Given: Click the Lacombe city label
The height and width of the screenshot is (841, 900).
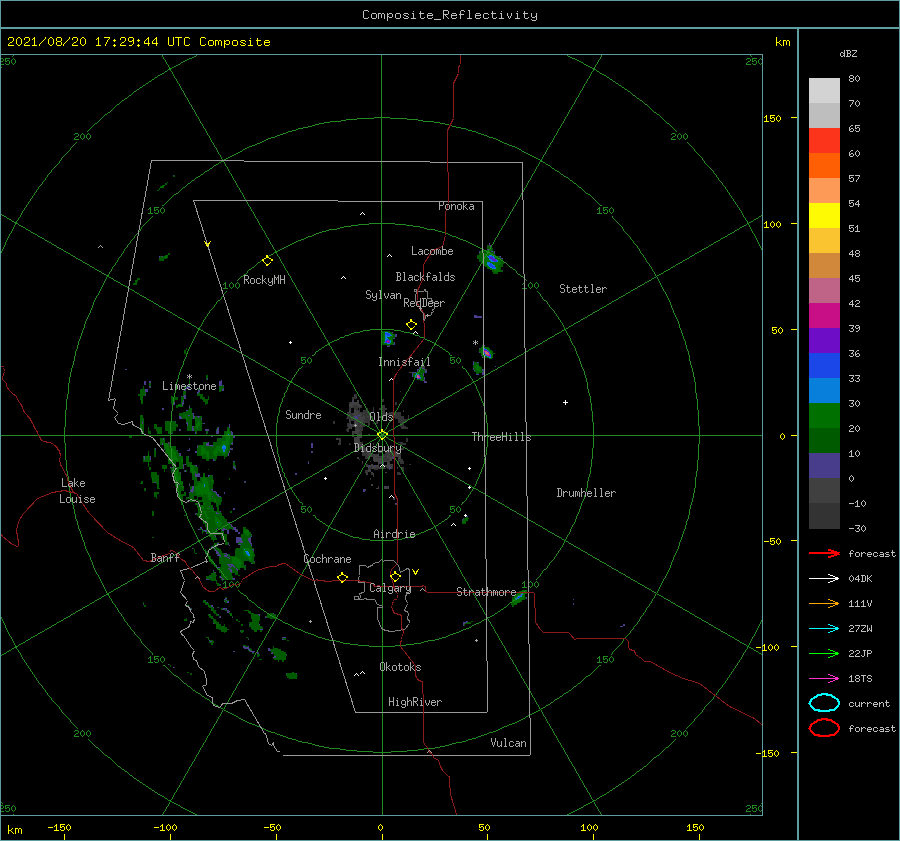Looking at the screenshot, I should point(432,251).
